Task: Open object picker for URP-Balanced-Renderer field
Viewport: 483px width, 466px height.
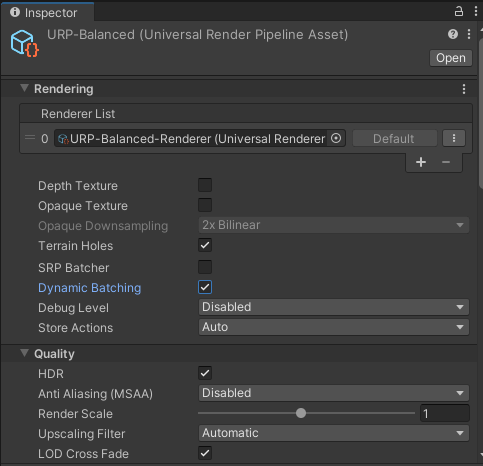Action: tap(336, 138)
